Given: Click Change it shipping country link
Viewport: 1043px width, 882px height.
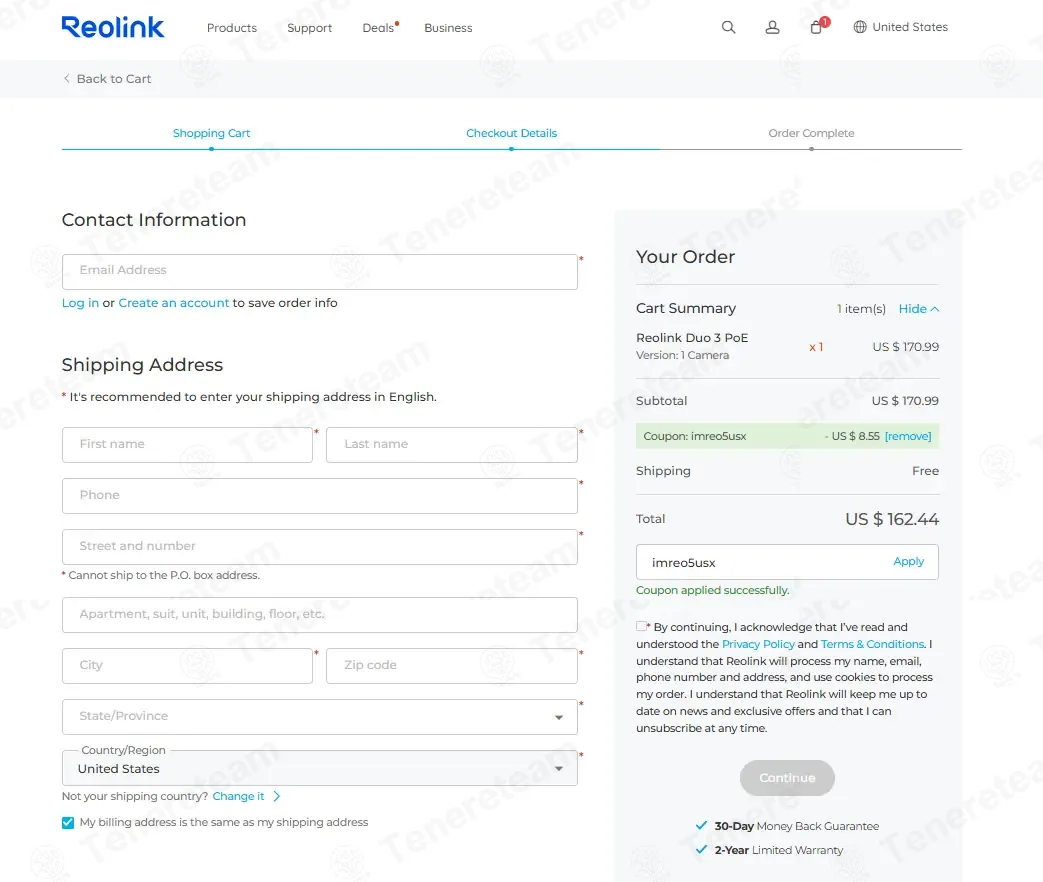Looking at the screenshot, I should (x=238, y=796).
